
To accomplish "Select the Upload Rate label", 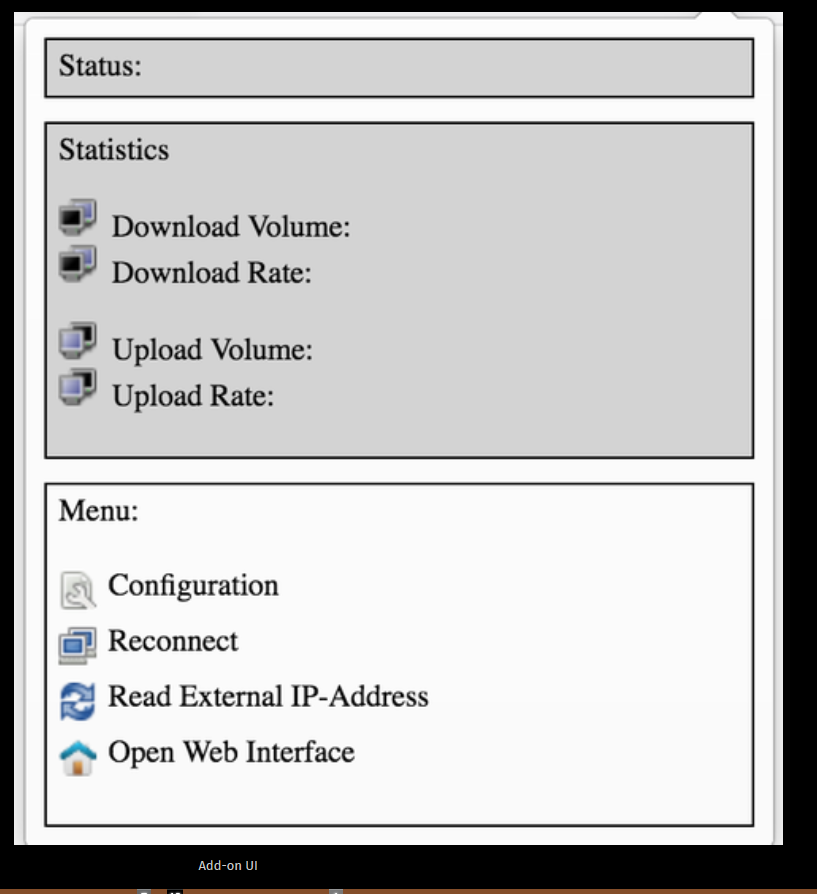I will [x=193, y=396].
